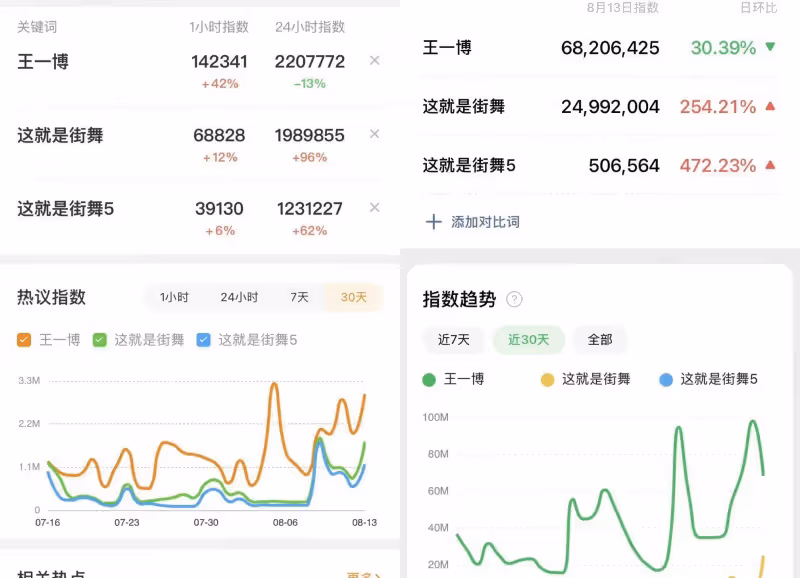Viewport: 800px width, 578px height.
Task: Click the 24,992,004 index value
Action: [610, 107]
